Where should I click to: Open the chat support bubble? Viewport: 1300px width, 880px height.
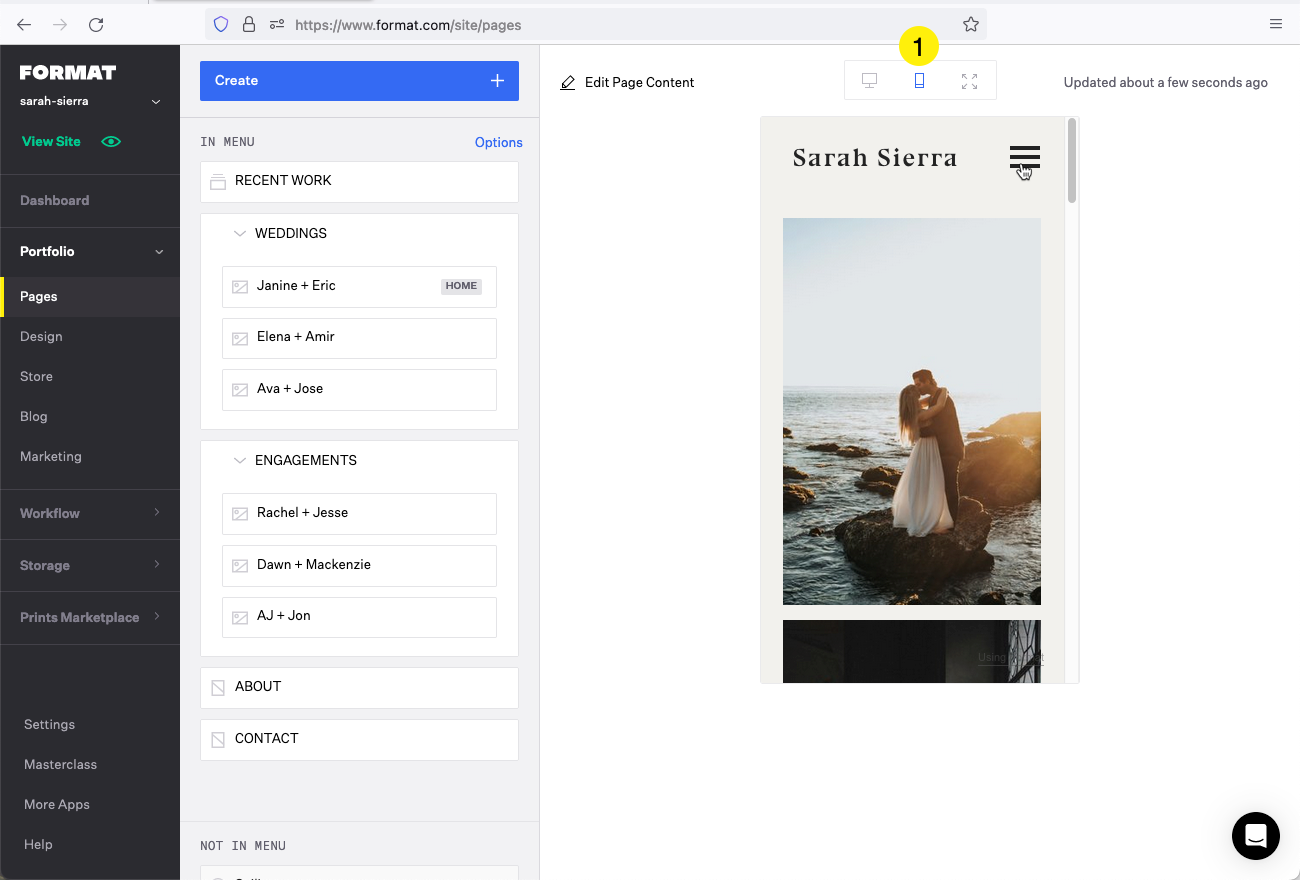1255,836
